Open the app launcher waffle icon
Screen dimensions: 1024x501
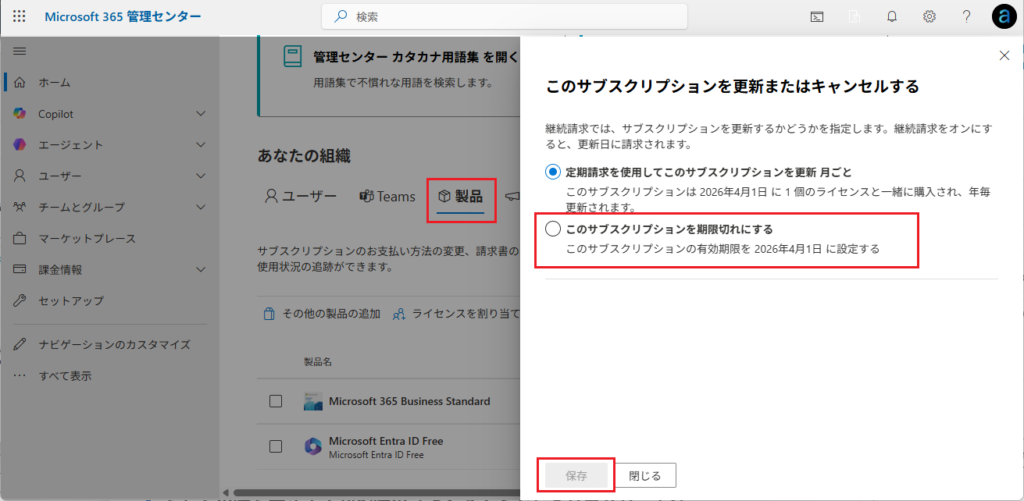(x=20, y=17)
